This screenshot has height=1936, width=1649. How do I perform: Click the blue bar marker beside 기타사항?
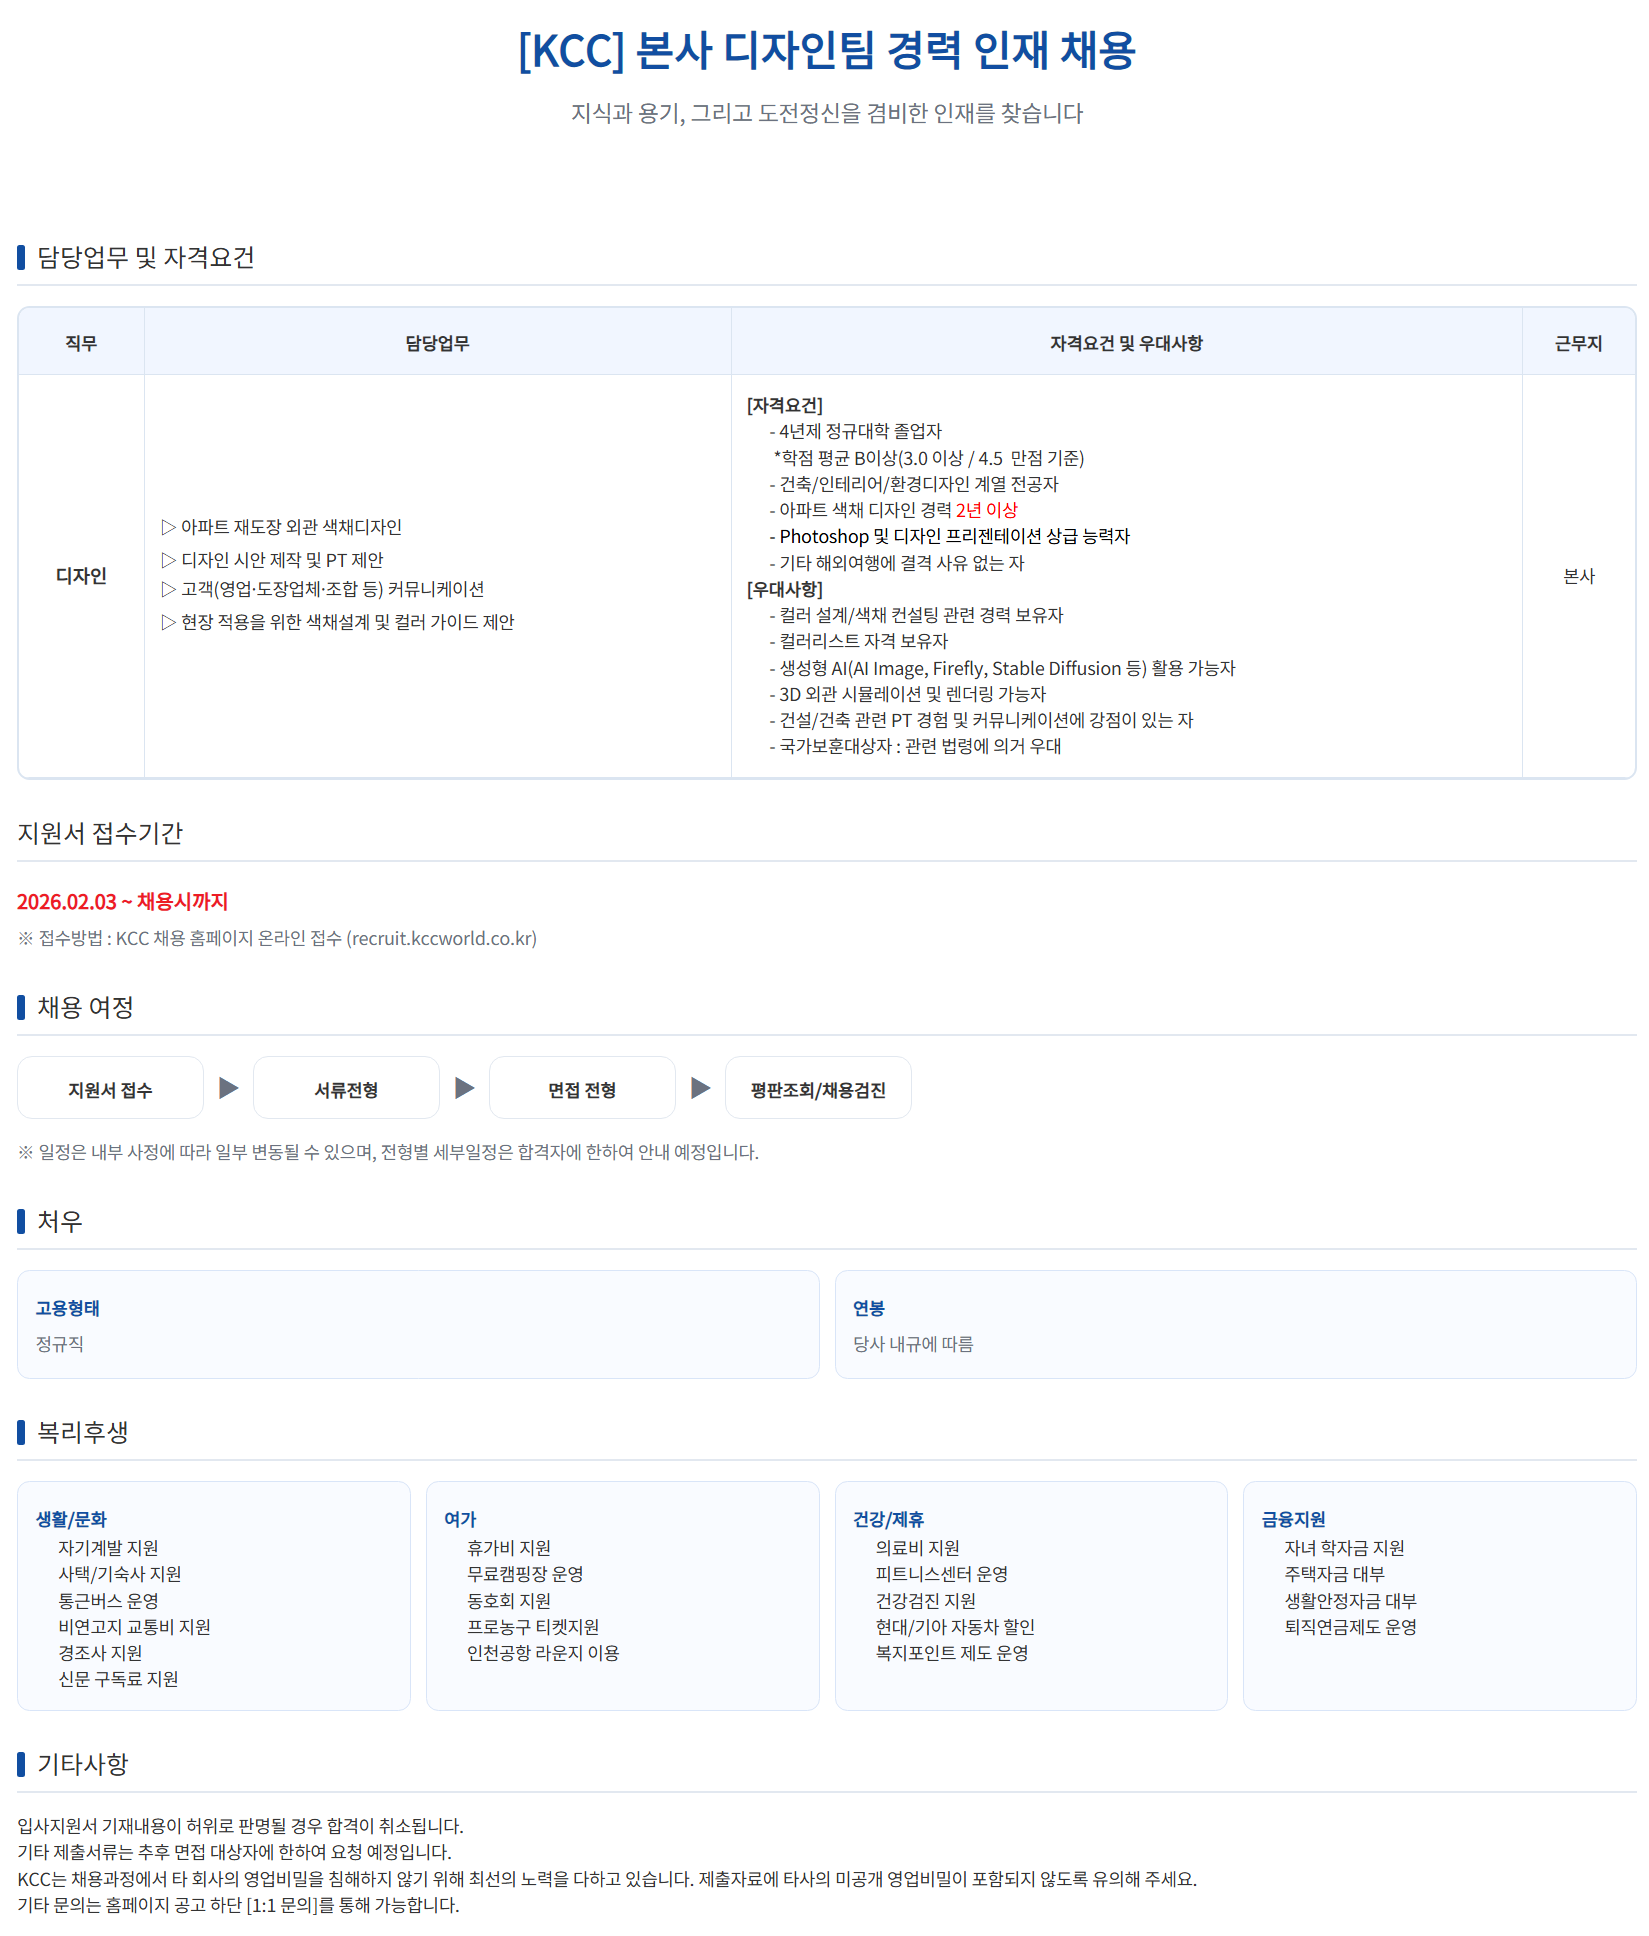tap(21, 1764)
